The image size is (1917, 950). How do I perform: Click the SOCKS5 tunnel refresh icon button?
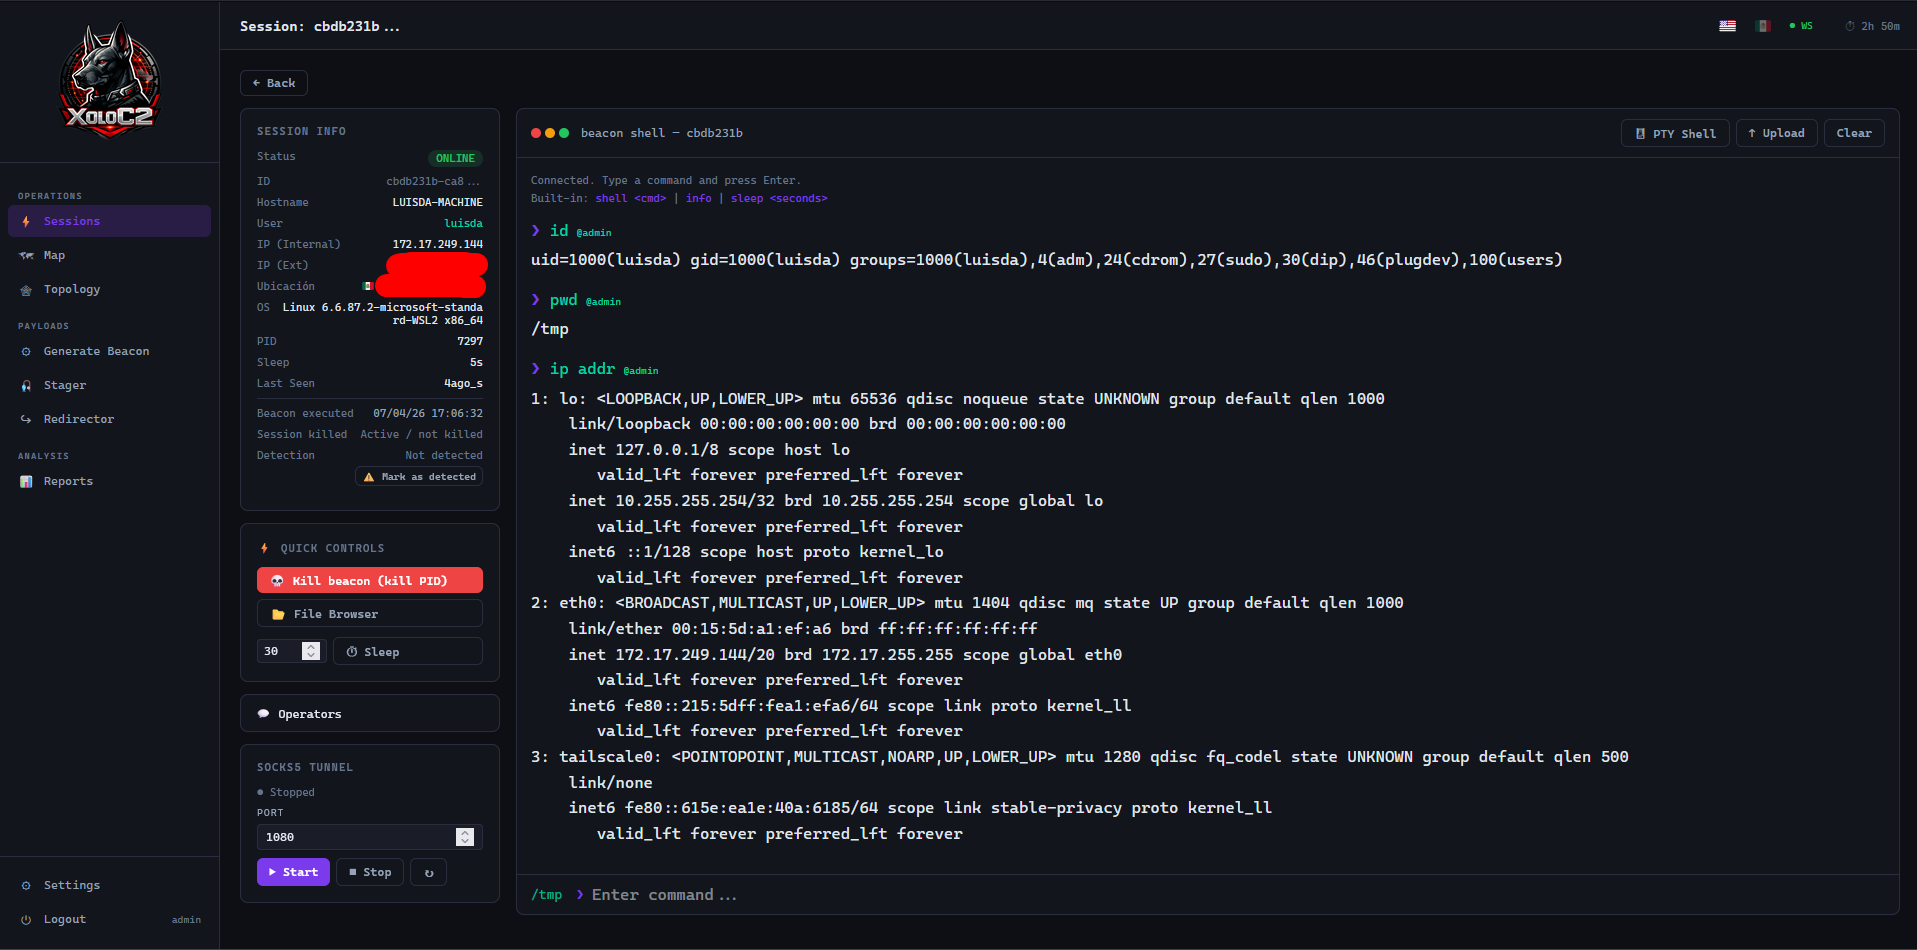(429, 873)
